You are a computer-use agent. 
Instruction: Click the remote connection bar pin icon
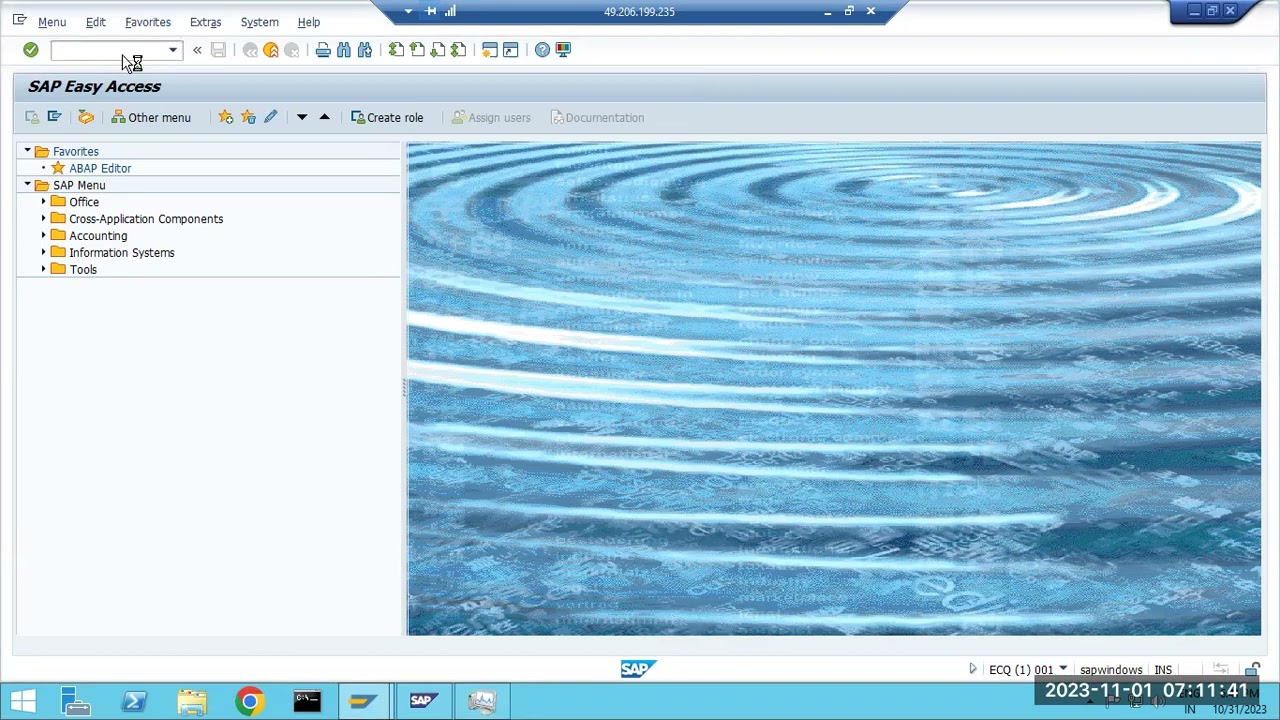[430, 12]
